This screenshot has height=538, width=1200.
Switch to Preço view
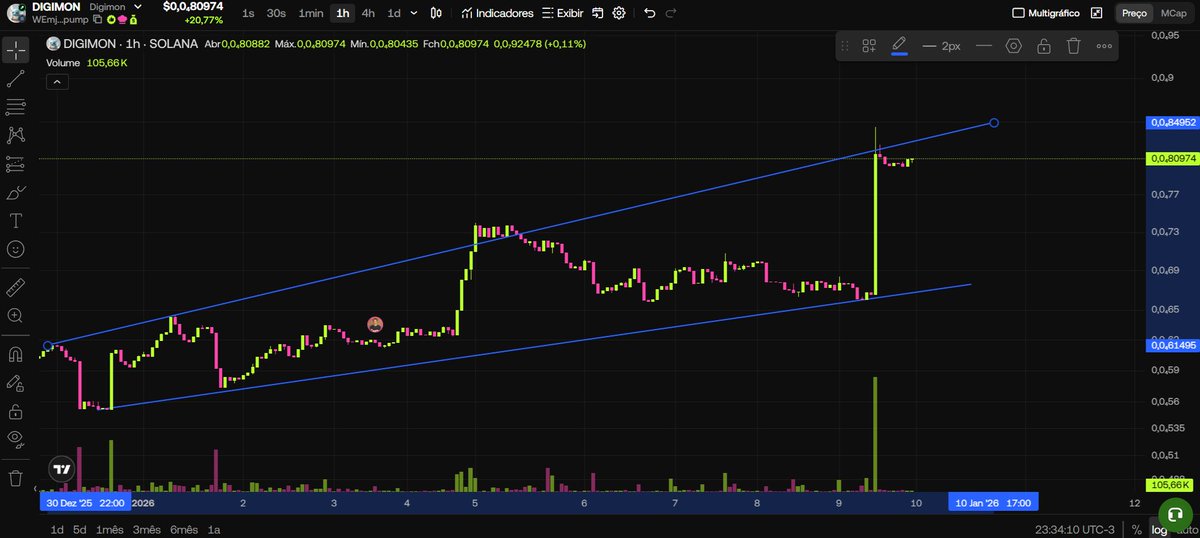[x=1134, y=13]
